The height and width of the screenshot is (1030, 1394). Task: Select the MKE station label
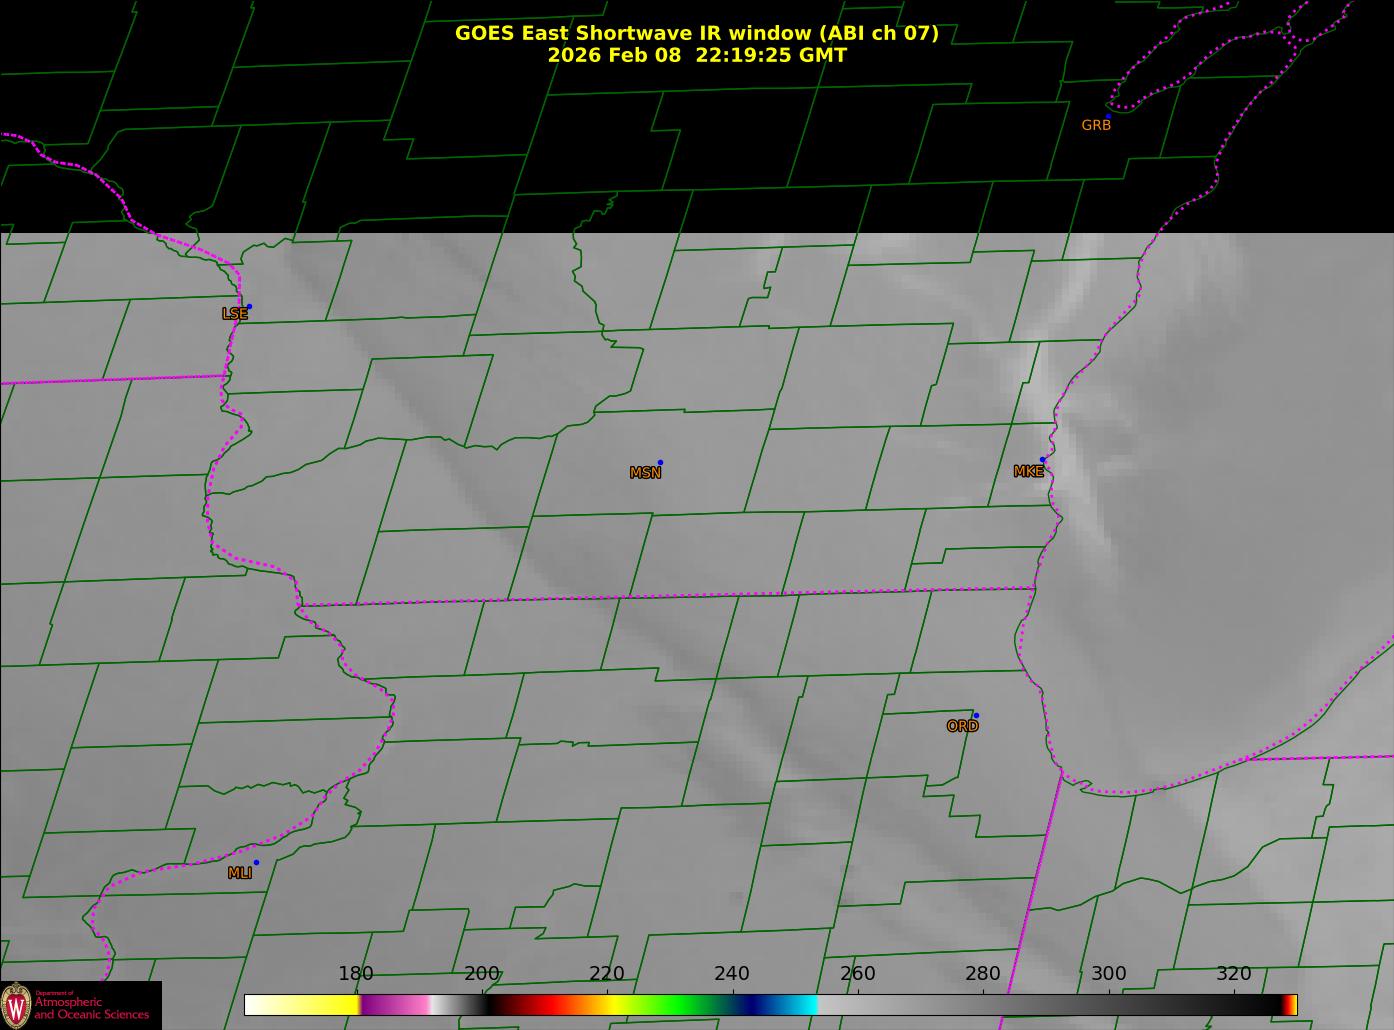pos(1028,472)
